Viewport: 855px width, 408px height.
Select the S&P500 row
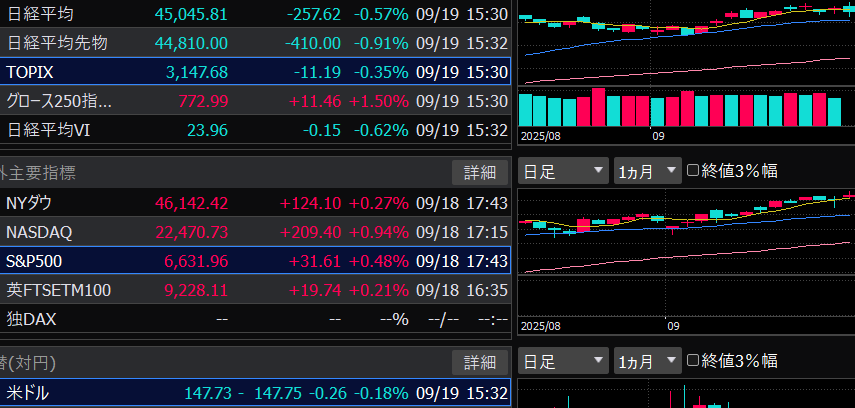point(255,261)
